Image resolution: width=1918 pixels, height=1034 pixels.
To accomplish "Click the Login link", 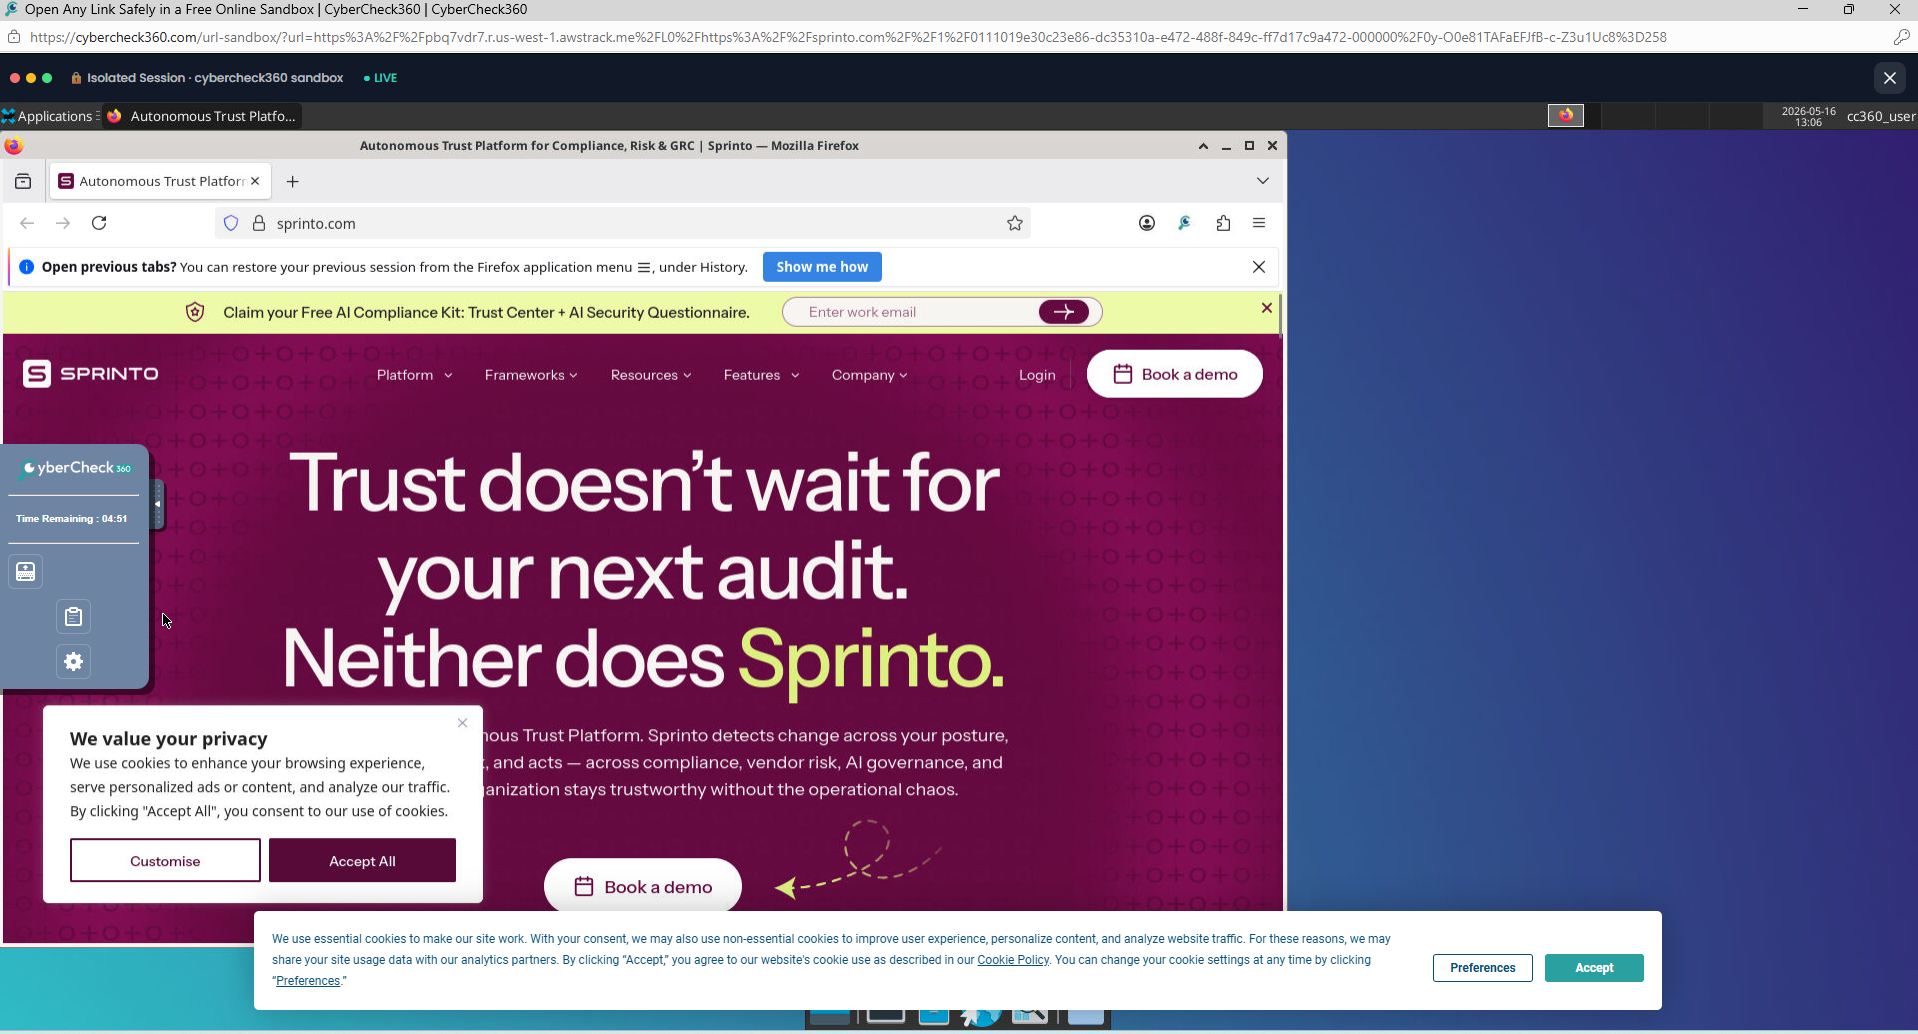I will tap(1037, 375).
